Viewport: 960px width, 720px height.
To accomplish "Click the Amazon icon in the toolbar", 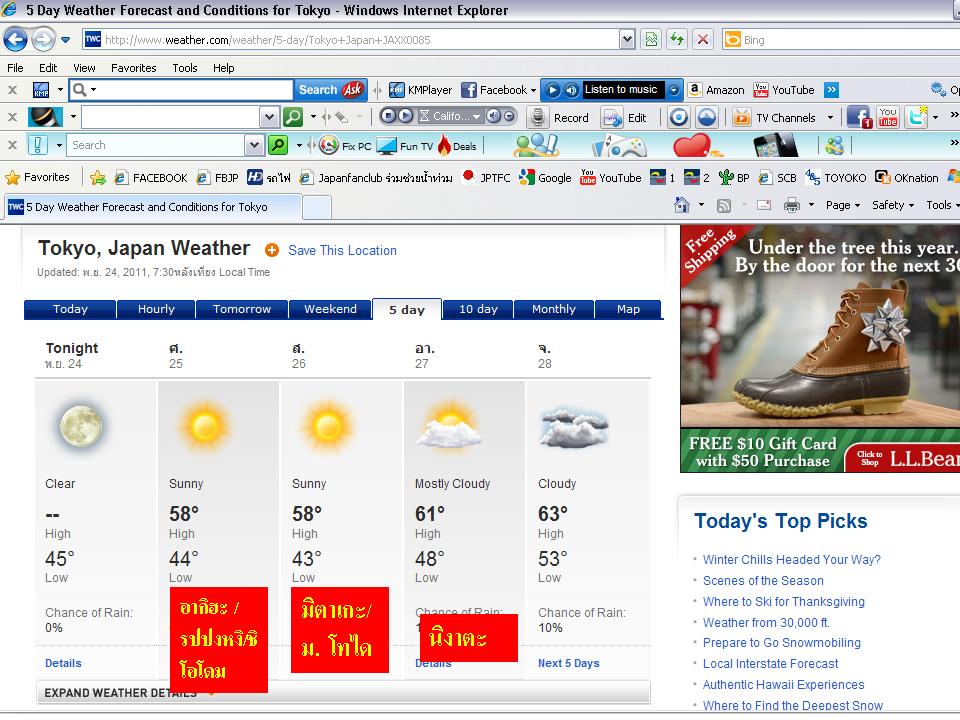I will [694, 90].
